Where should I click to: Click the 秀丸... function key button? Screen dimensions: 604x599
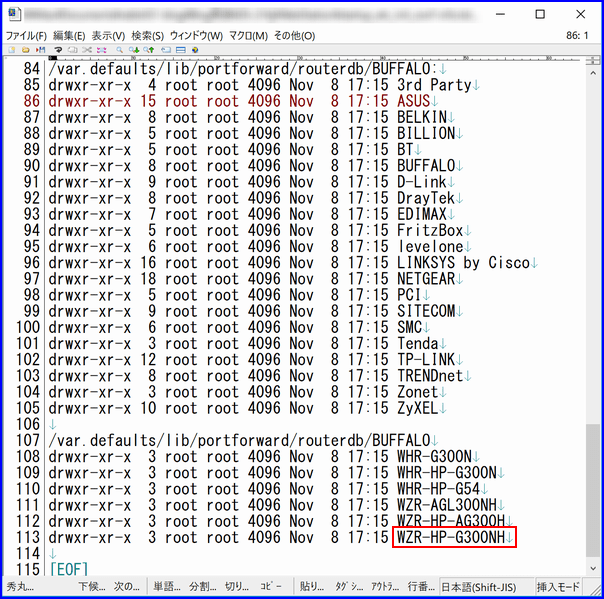coord(20,587)
